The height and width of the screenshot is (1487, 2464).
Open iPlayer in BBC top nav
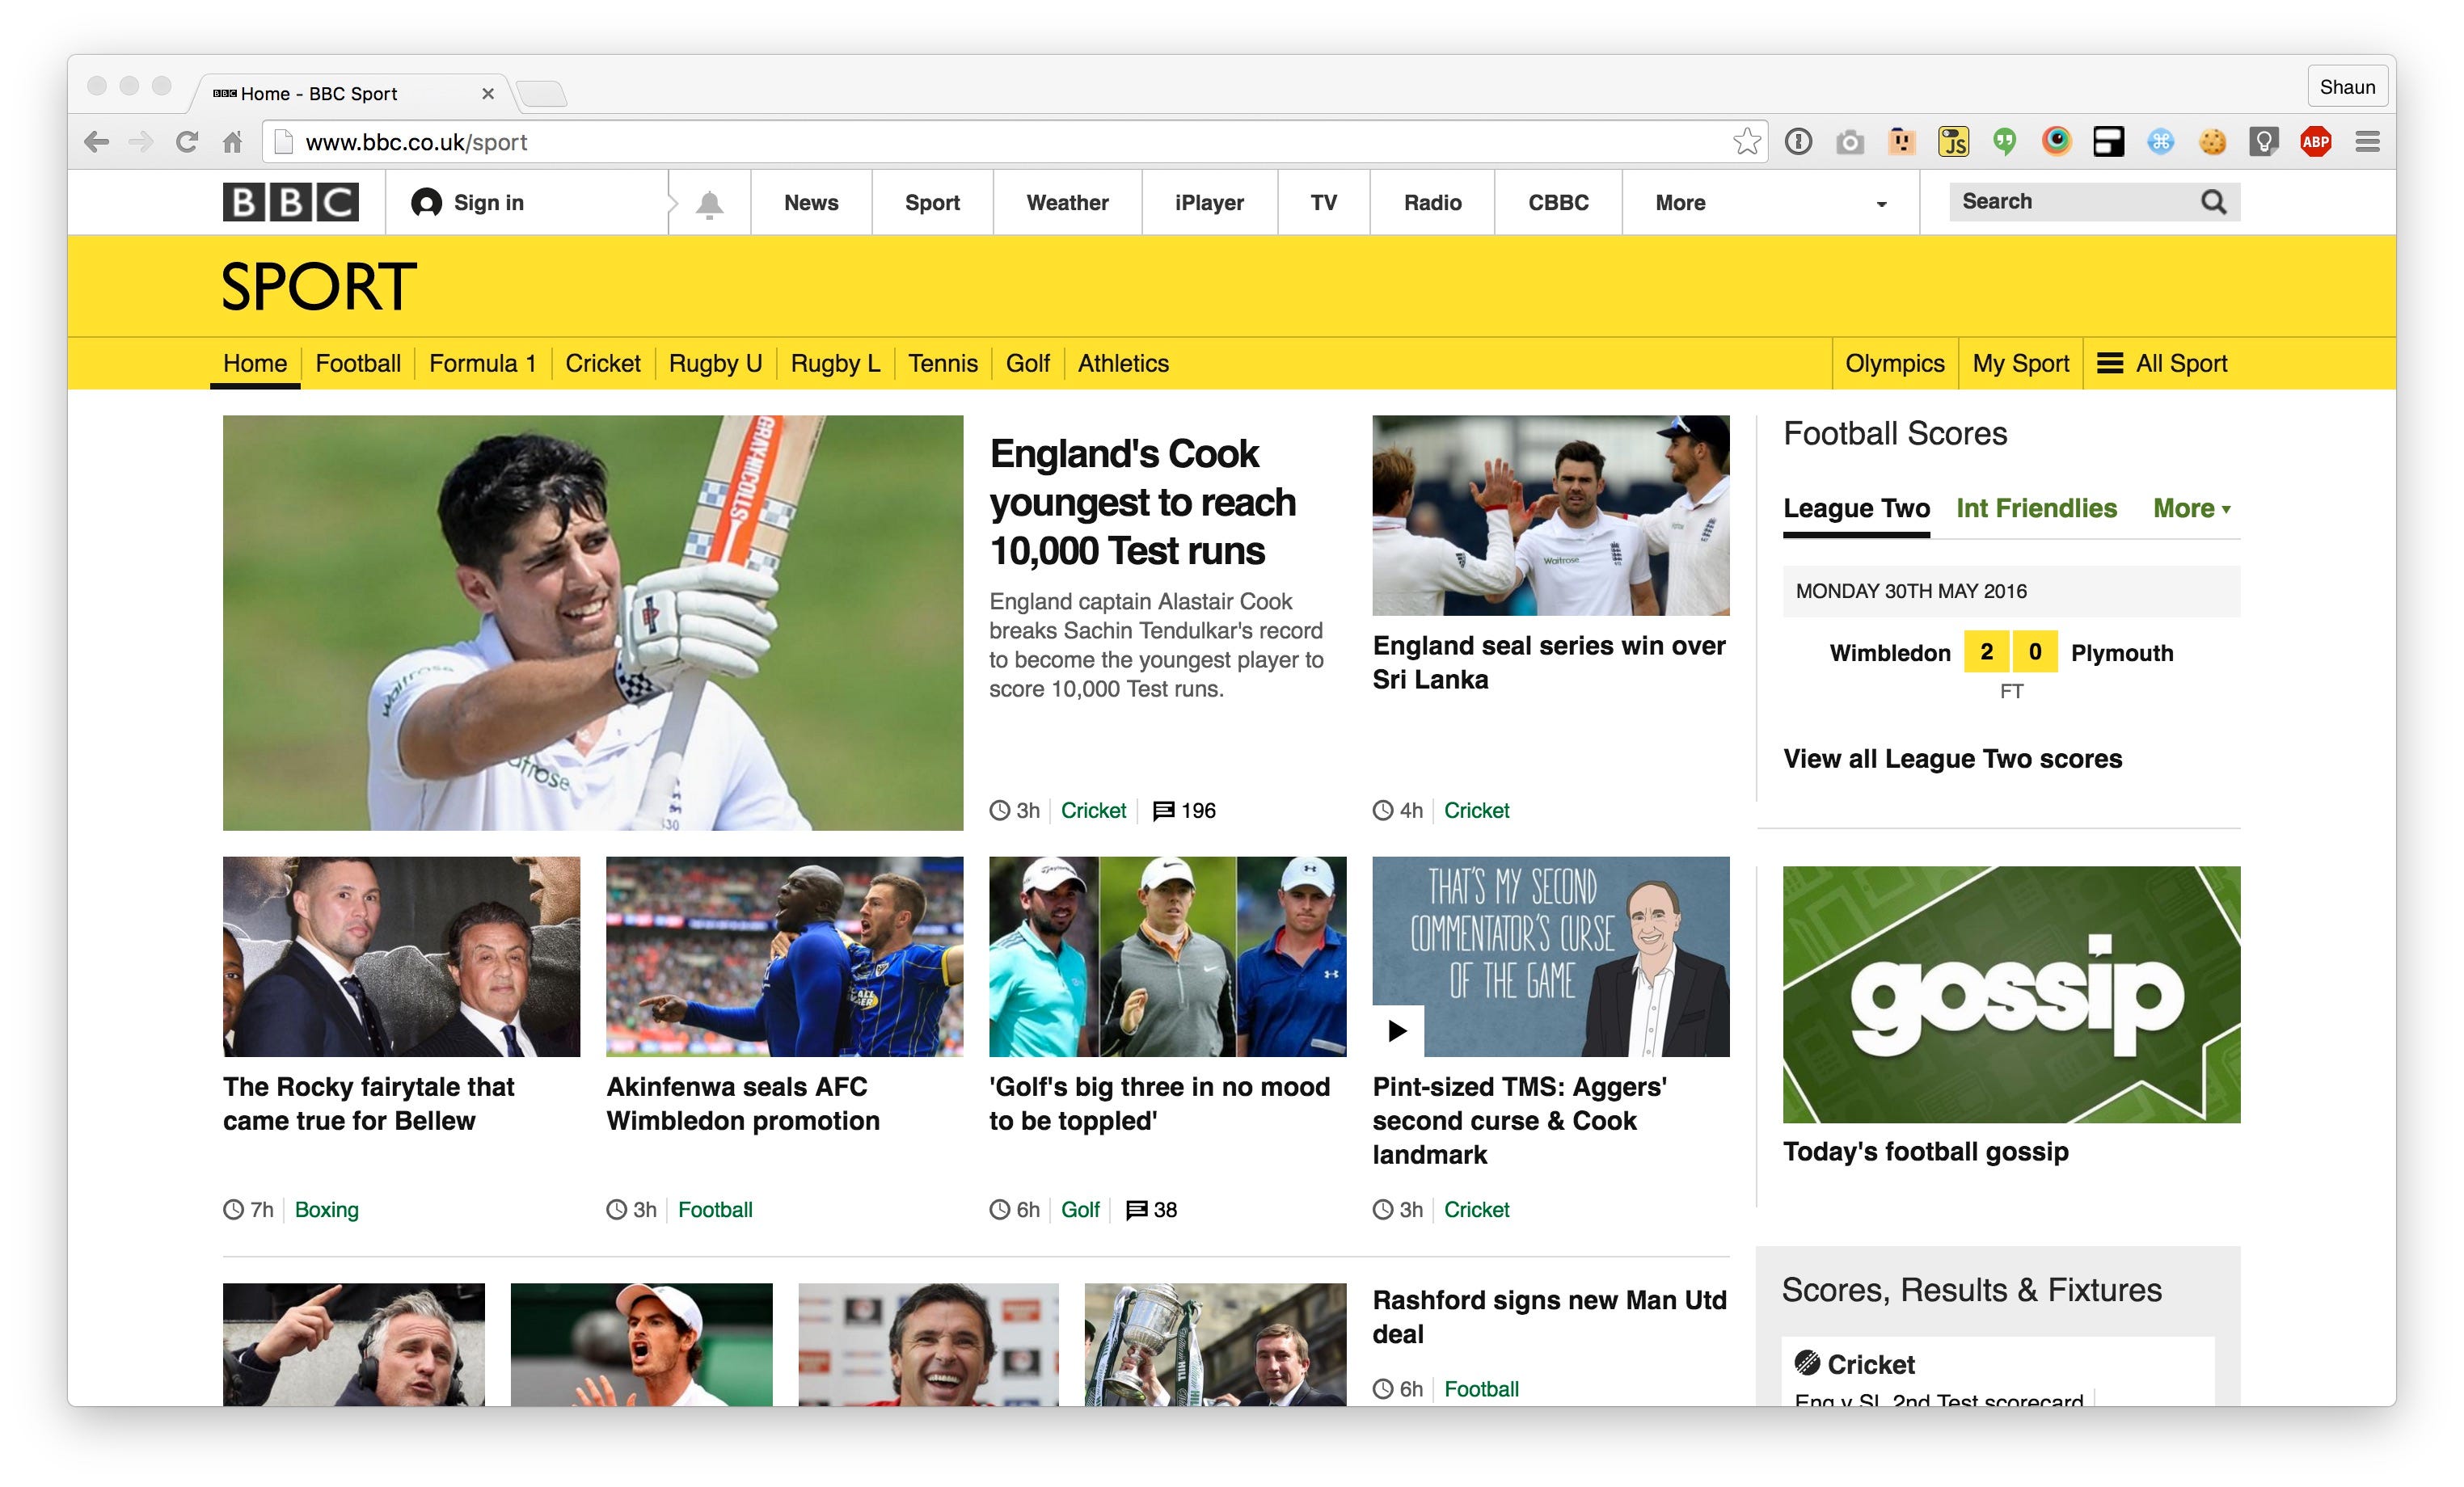coord(1209,203)
